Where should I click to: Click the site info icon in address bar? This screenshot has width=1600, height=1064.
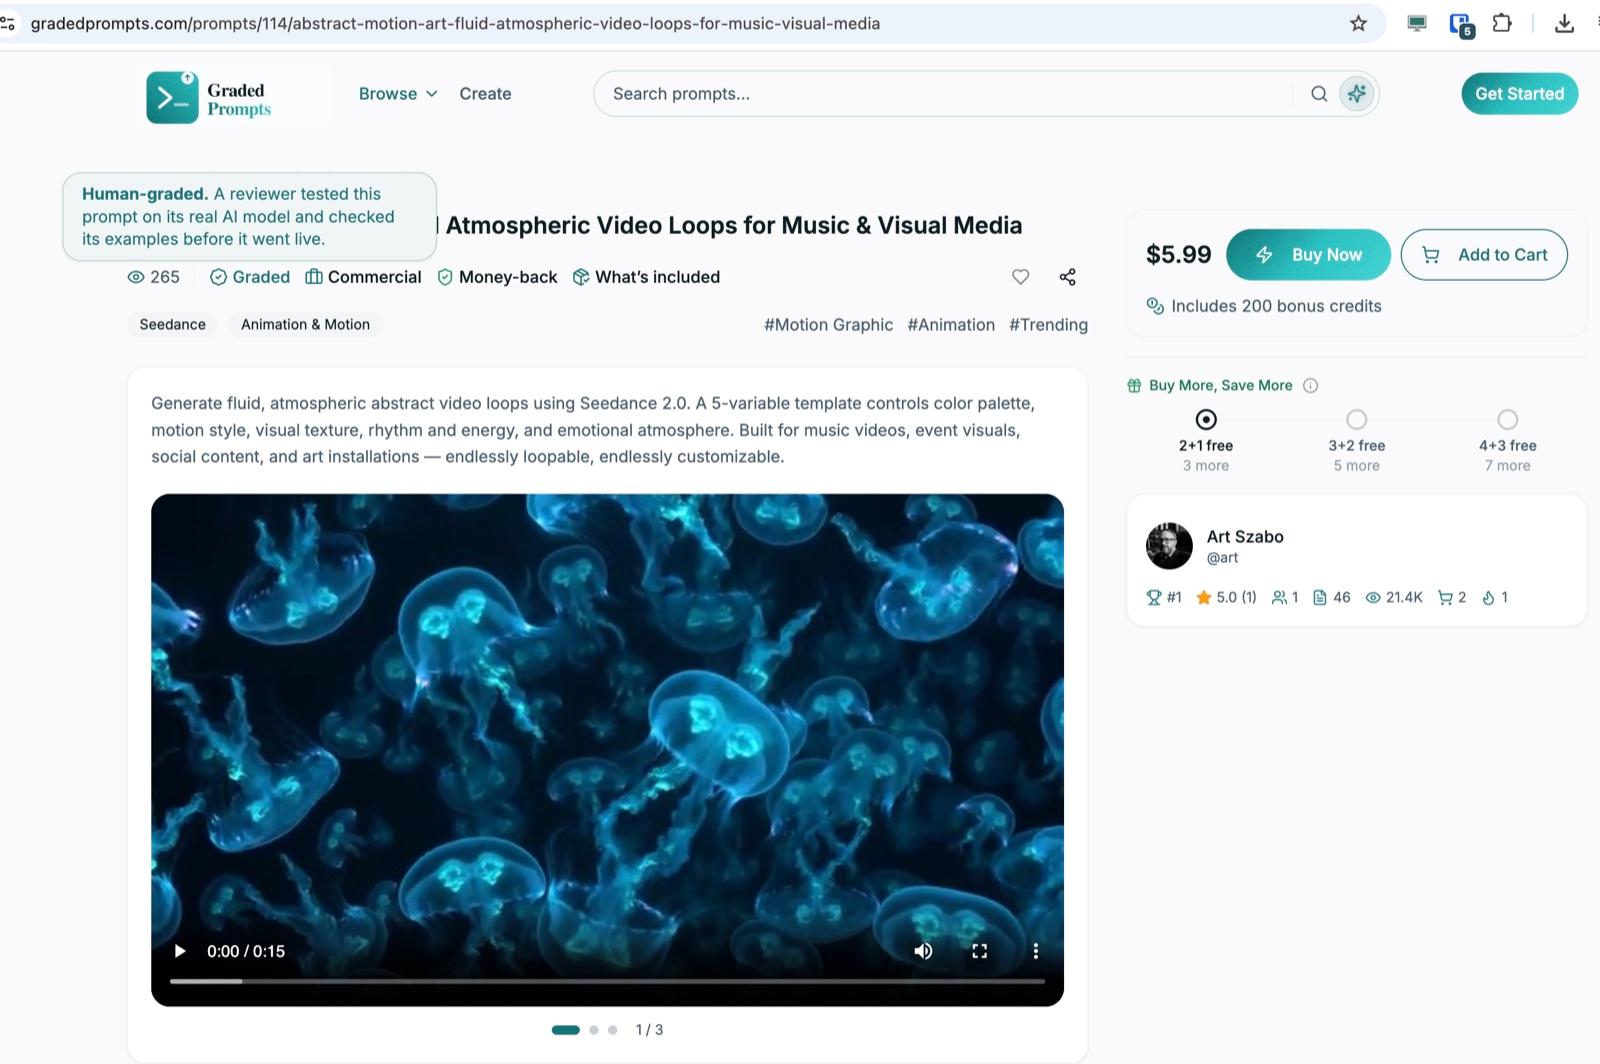tap(8, 23)
